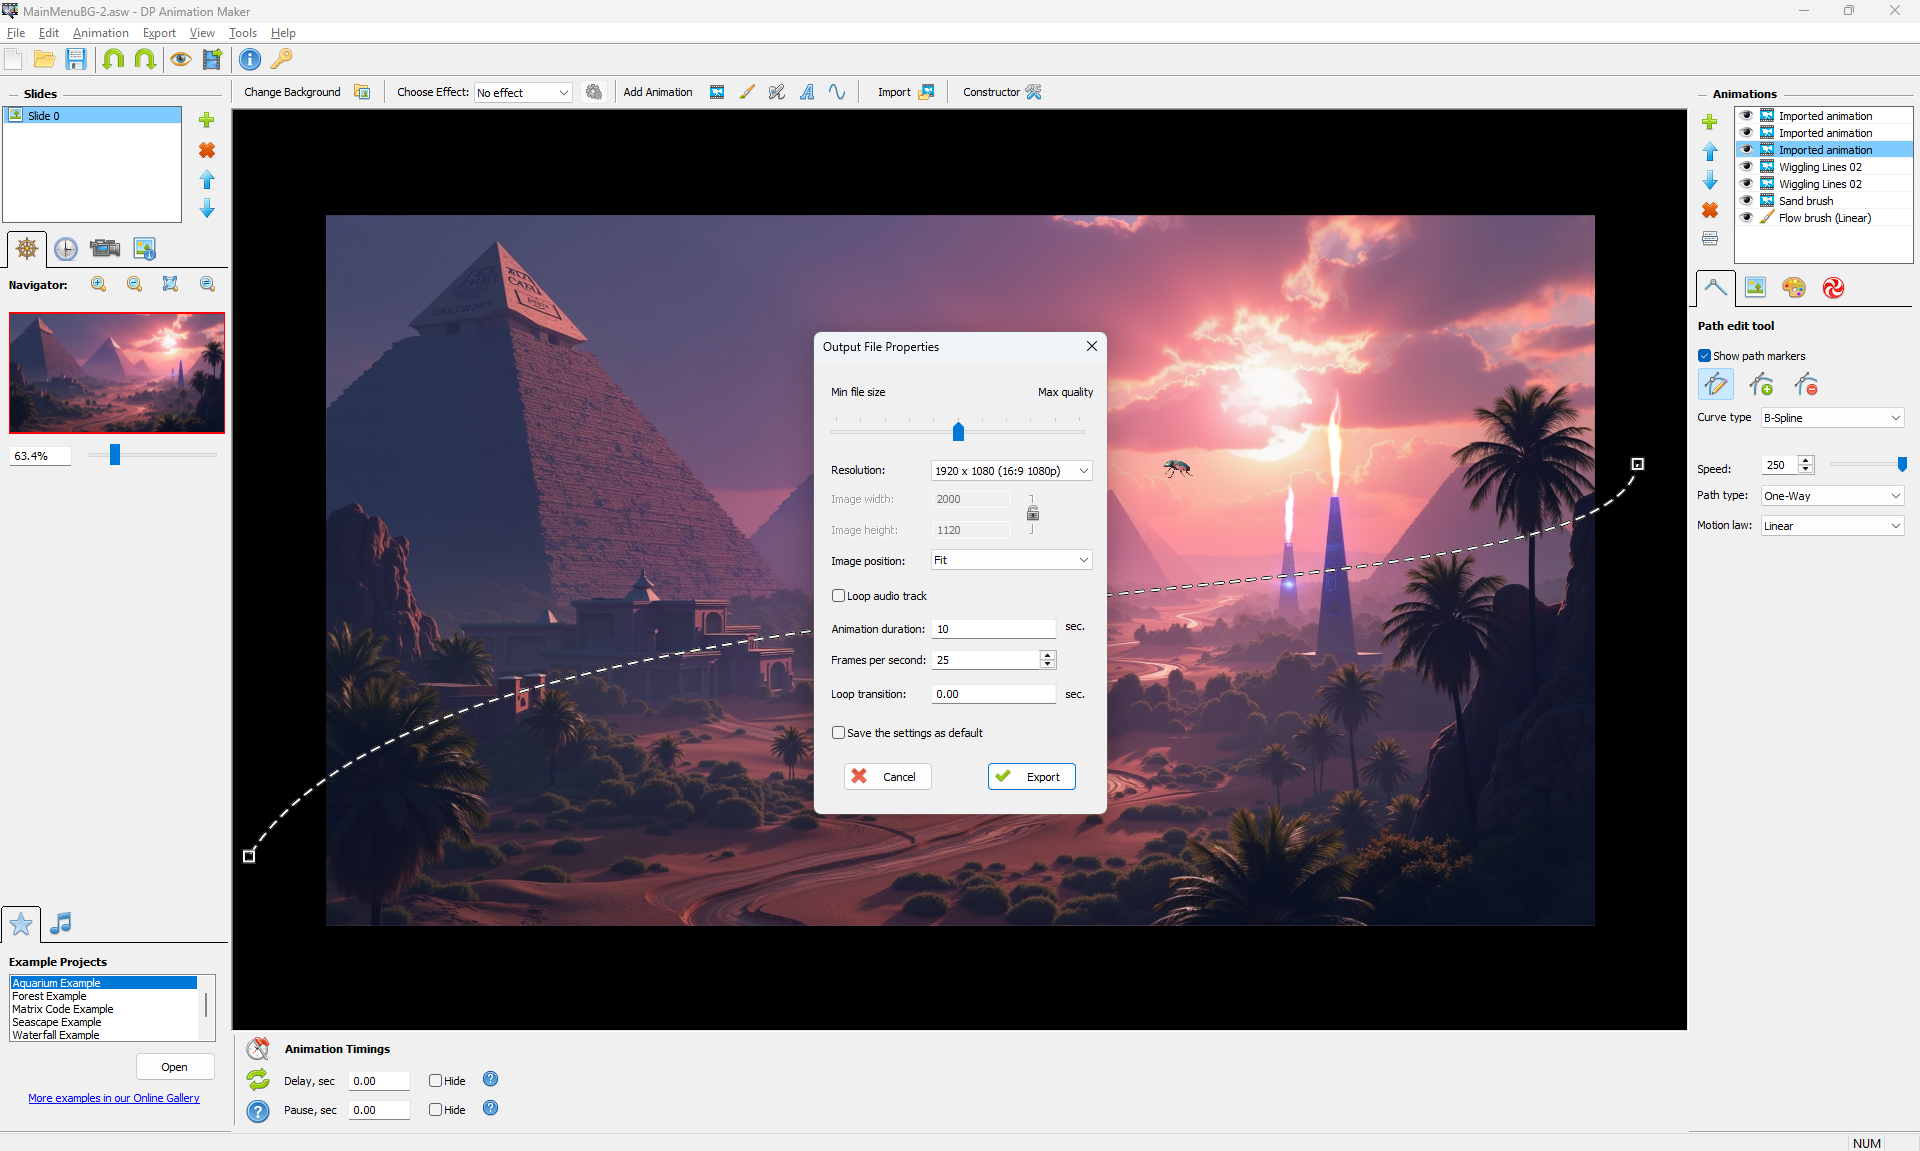Open the Curve type B-Spline dropdown
The image size is (1920, 1151).
point(1831,418)
